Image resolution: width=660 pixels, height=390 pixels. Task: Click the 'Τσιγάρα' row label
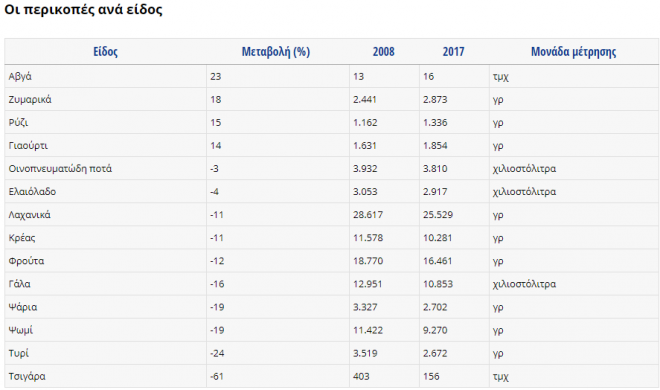tap(27, 376)
